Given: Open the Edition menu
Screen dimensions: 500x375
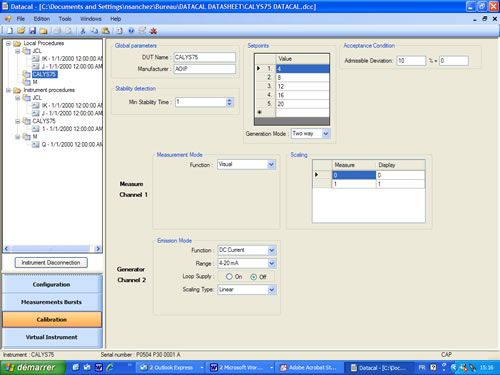Looking at the screenshot, I should [x=42, y=19].
